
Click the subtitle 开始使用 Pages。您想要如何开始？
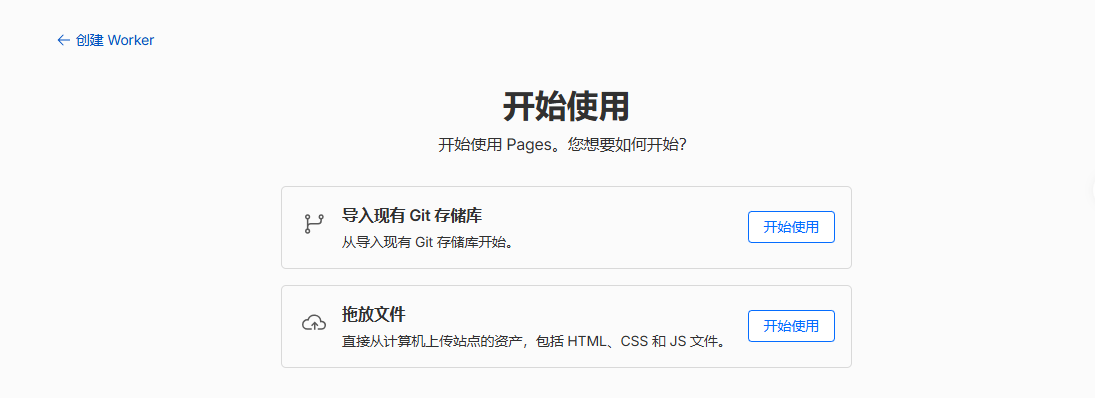pyautogui.click(x=563, y=145)
